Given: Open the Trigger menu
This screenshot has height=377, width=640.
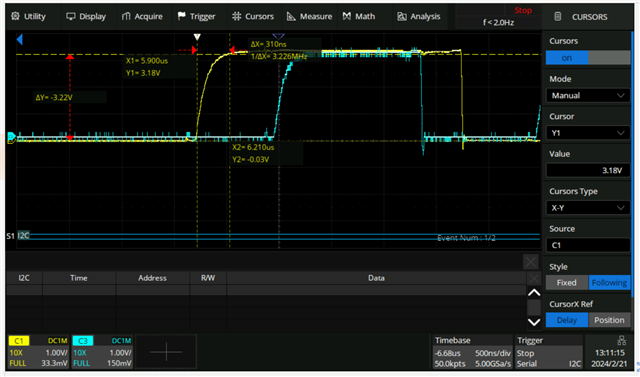Looking at the screenshot, I should [x=196, y=16].
